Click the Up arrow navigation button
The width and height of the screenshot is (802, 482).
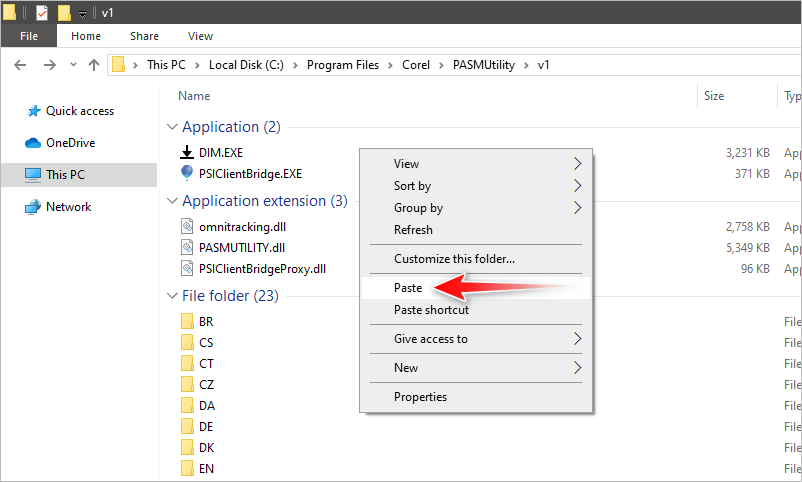[94, 65]
